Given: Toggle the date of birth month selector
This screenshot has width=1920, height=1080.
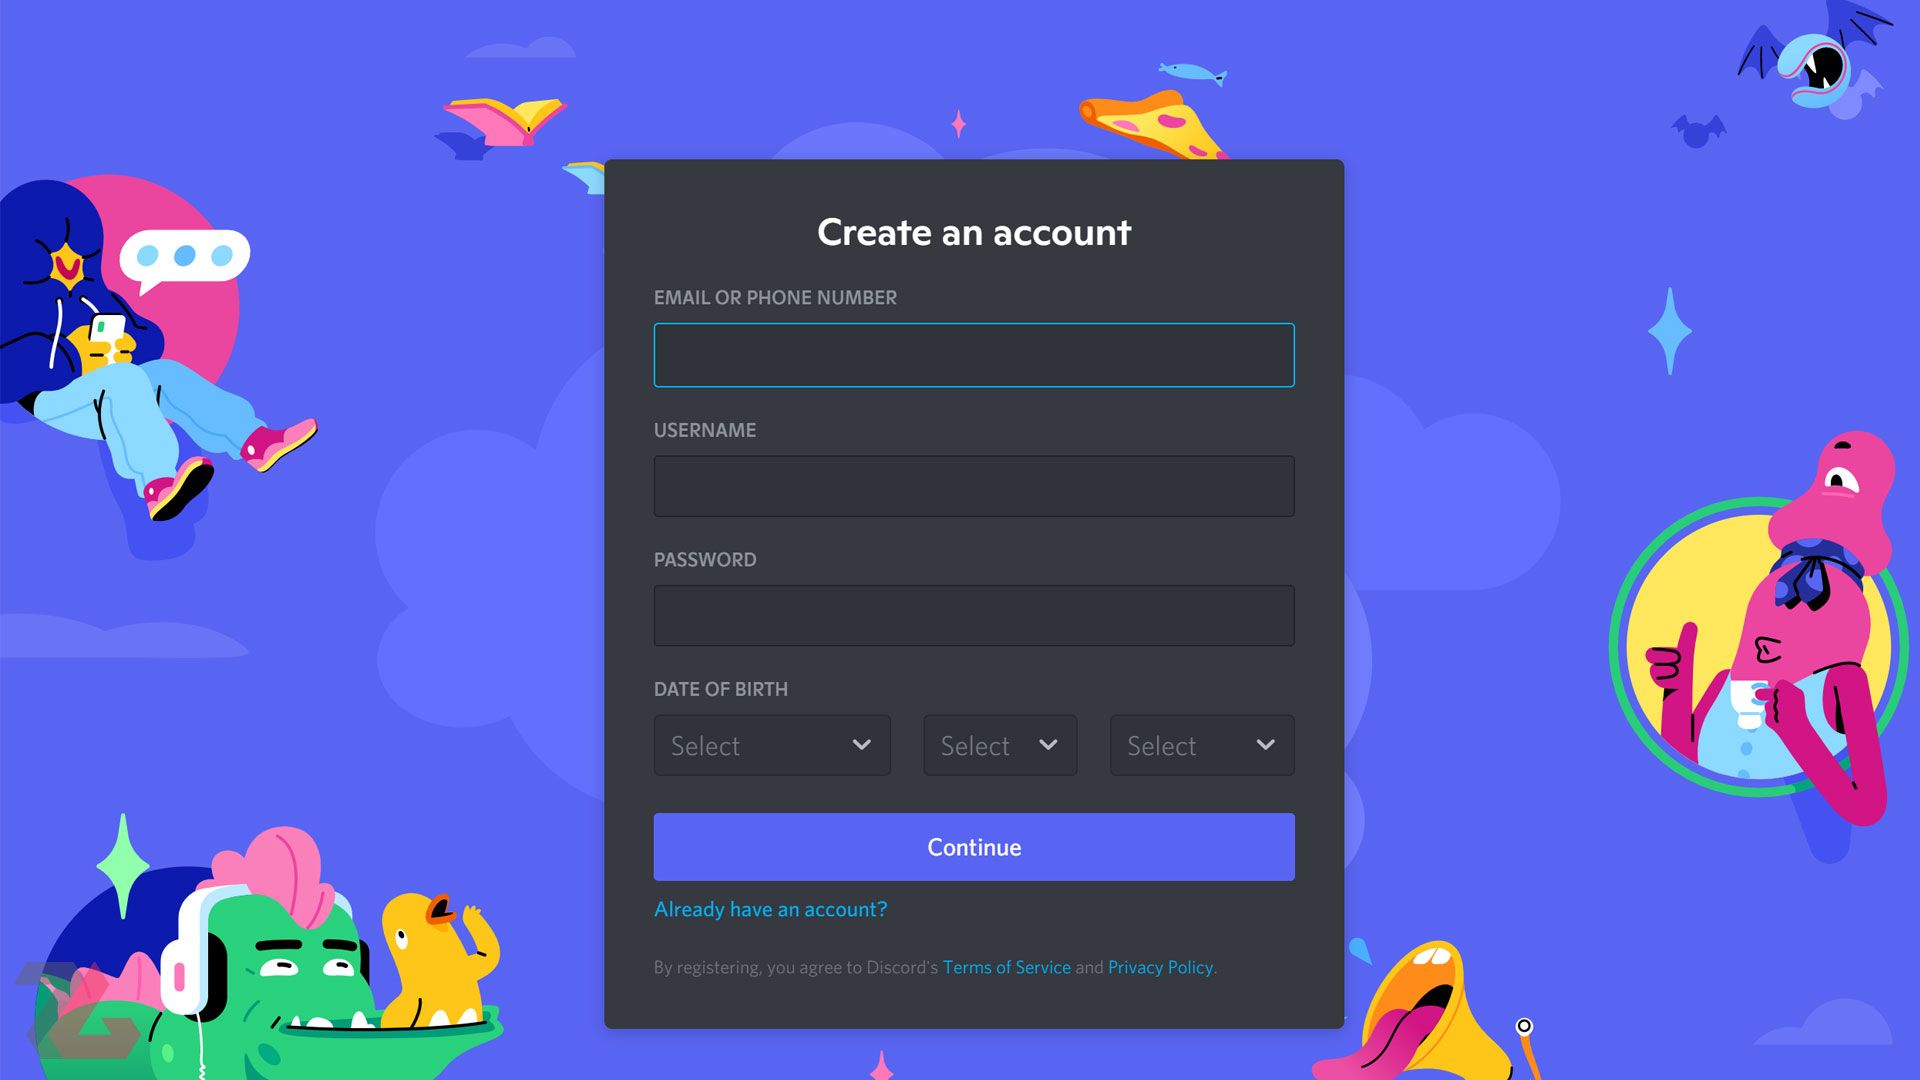Looking at the screenshot, I should click(770, 744).
